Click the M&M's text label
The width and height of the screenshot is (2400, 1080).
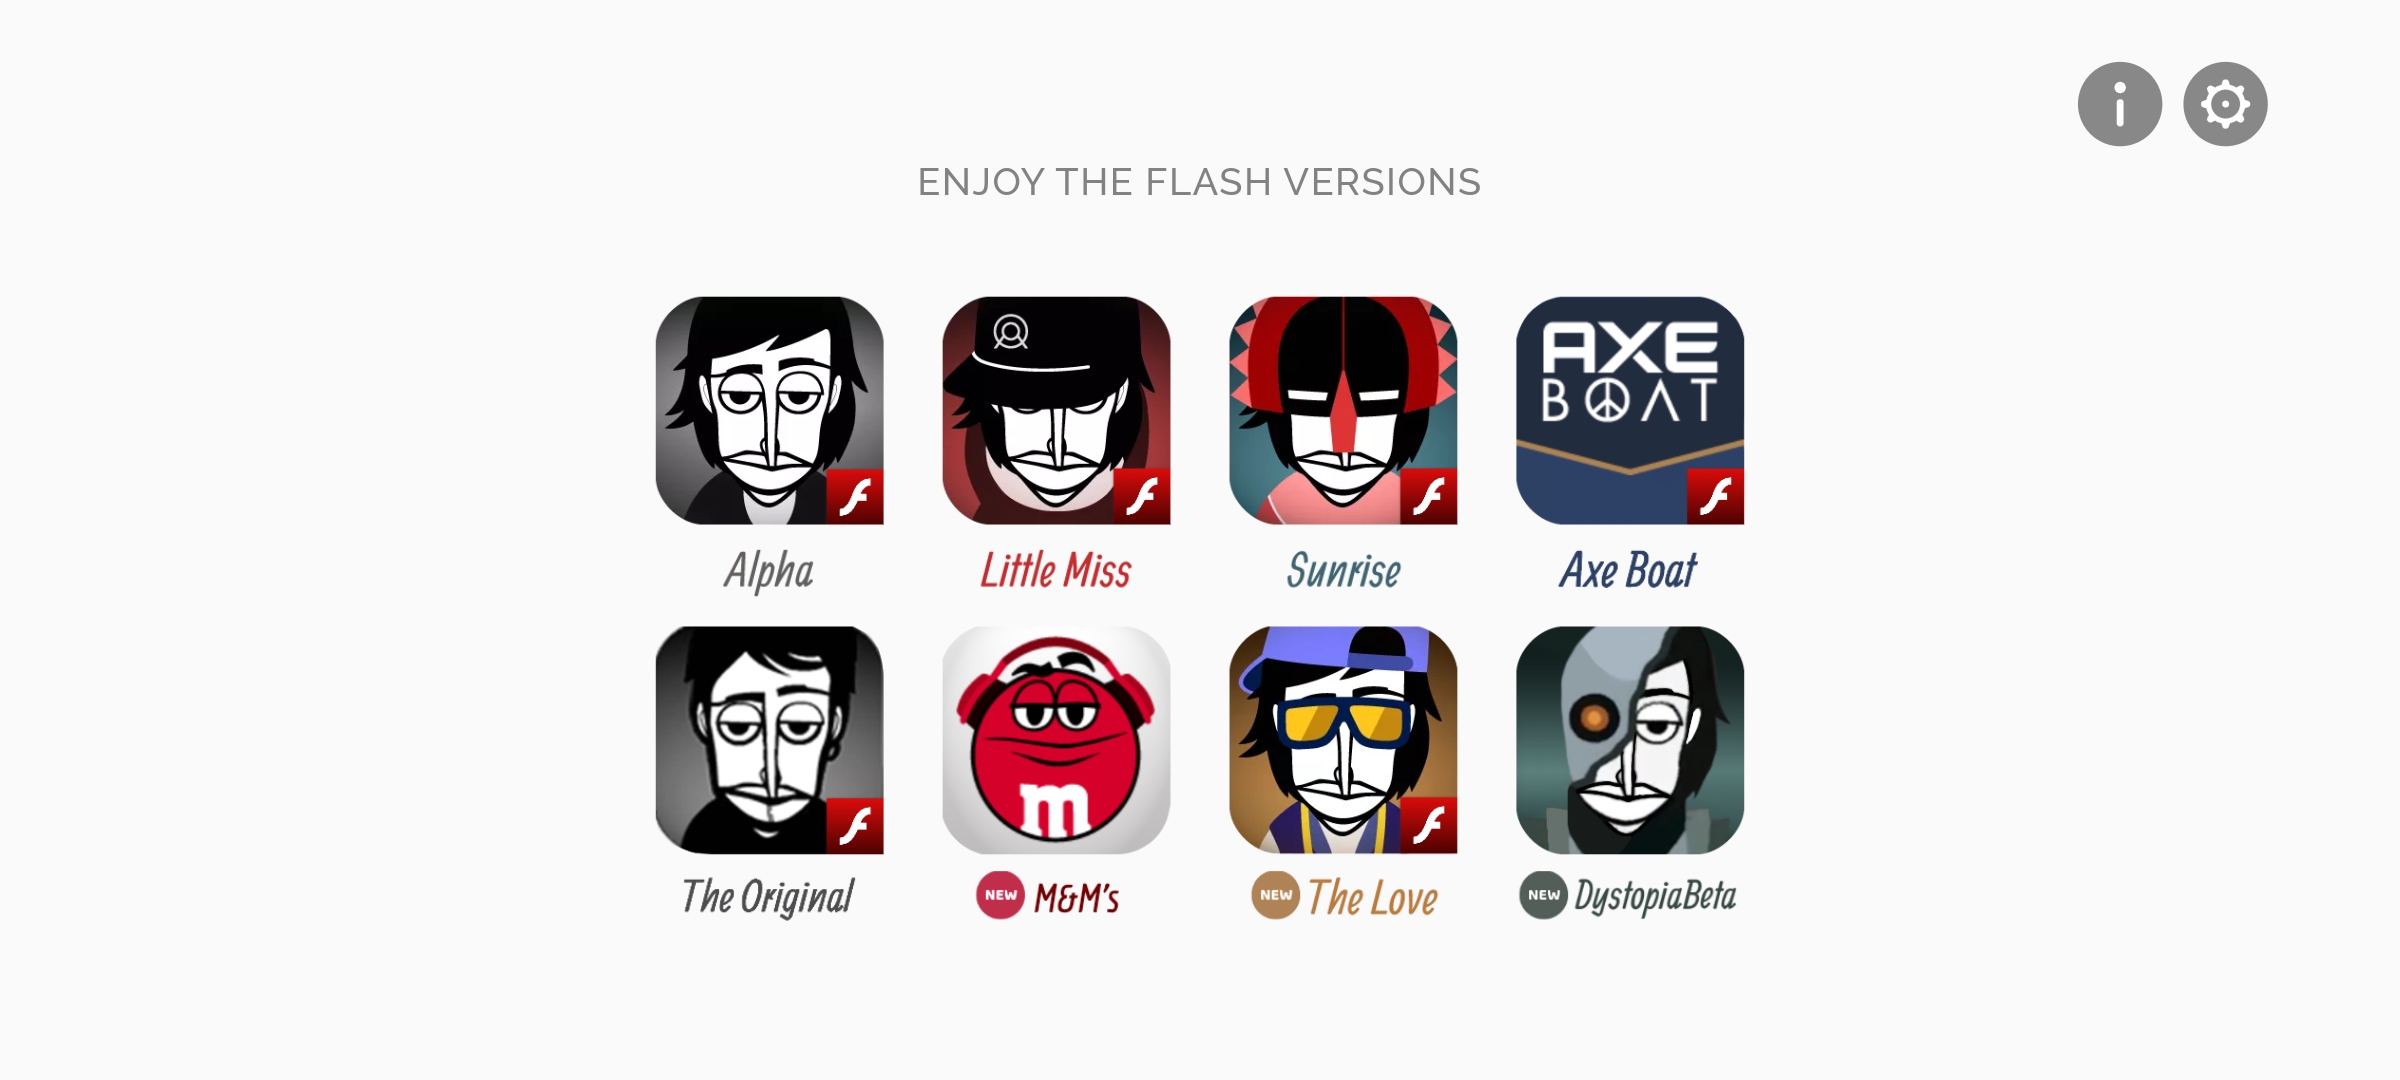pyautogui.click(x=1077, y=897)
